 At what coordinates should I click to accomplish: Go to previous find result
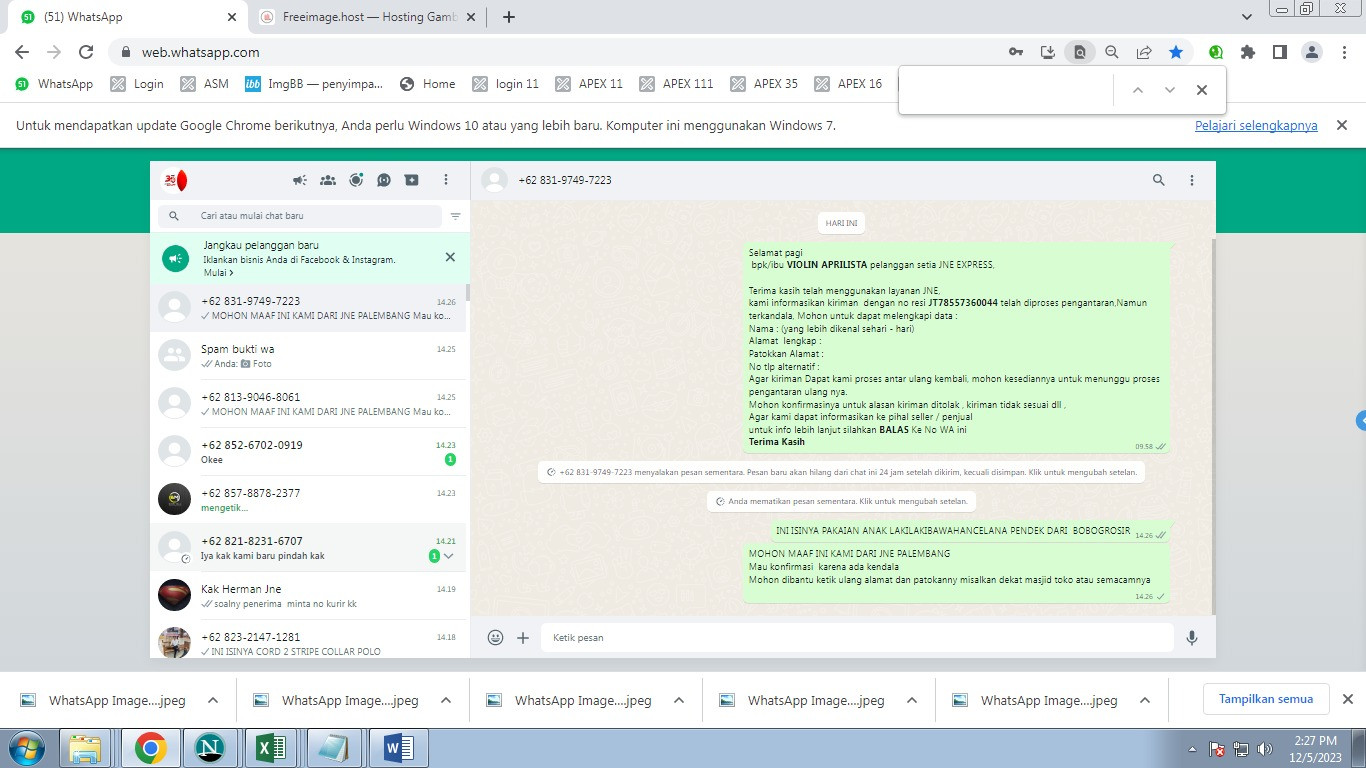[x=1138, y=90]
